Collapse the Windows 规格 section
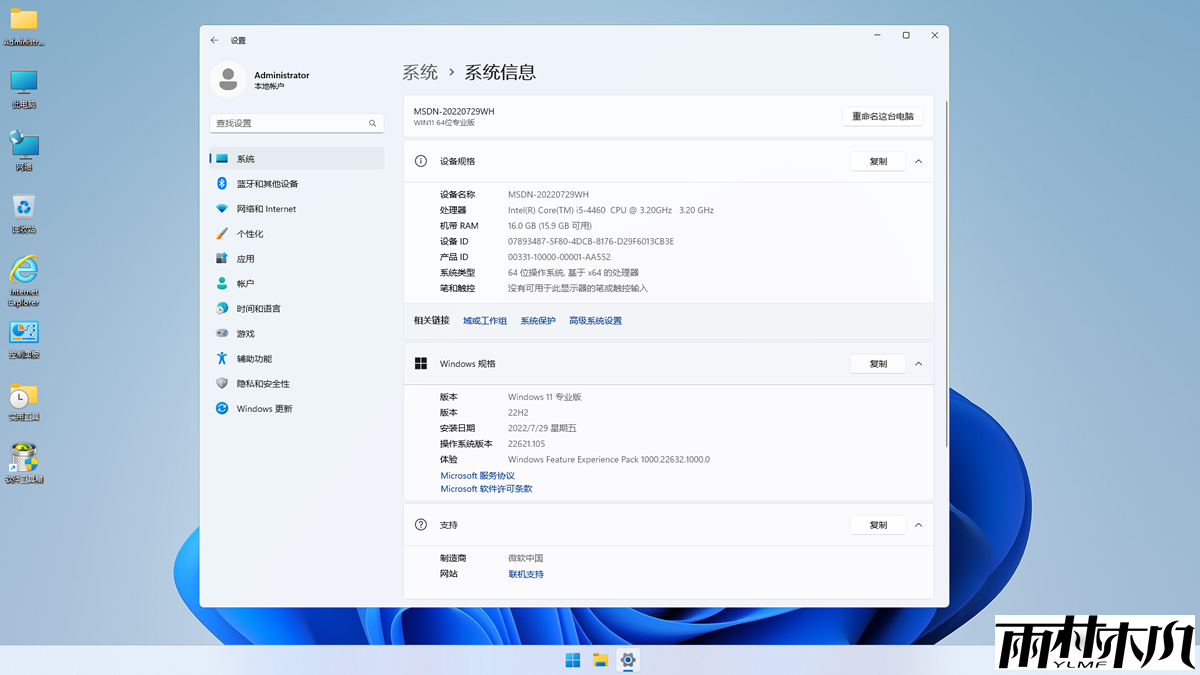This screenshot has height=675, width=1200. (918, 363)
